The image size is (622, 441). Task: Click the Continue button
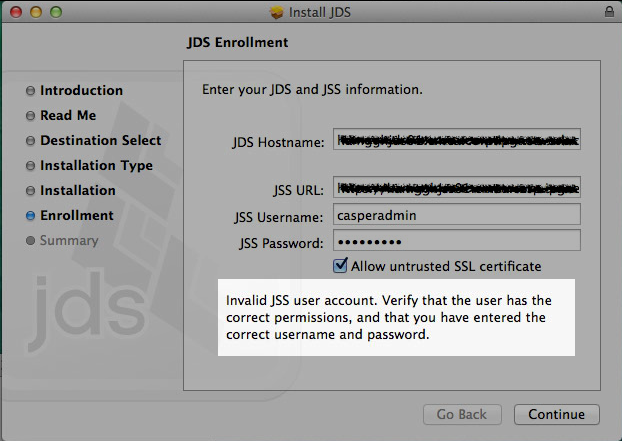click(557, 414)
